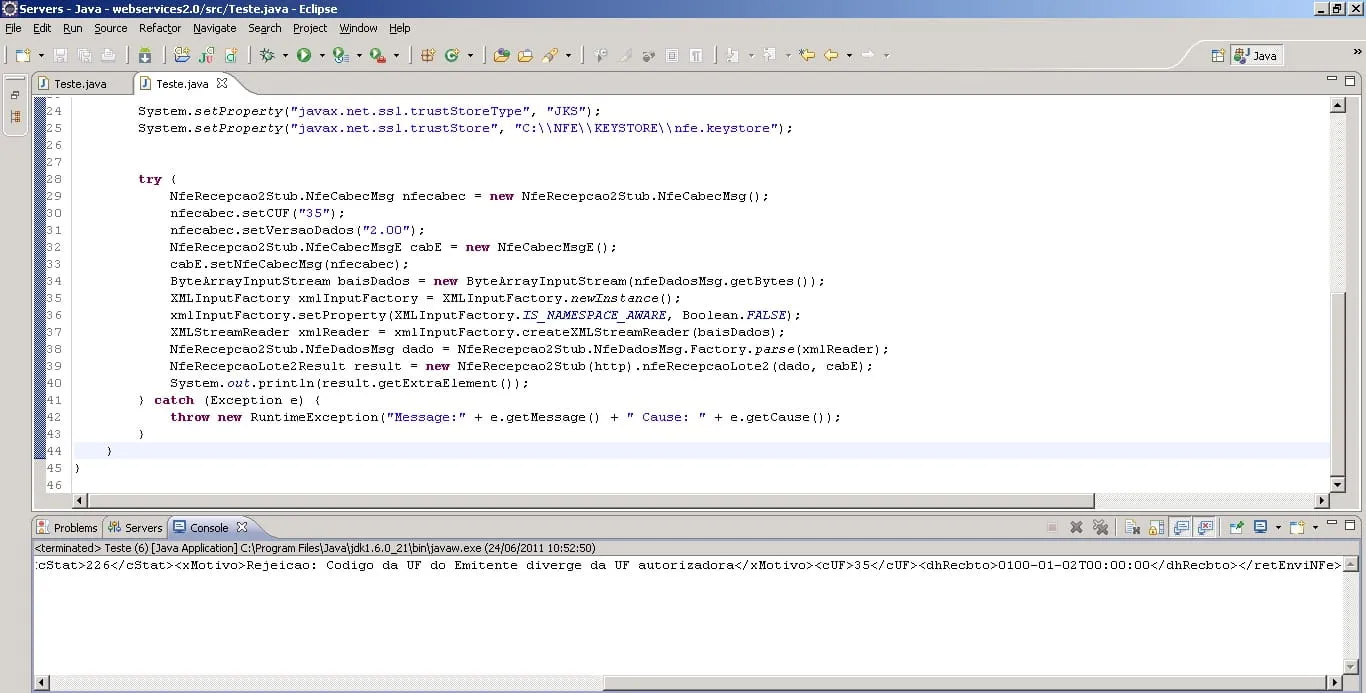Close the active Teste.java editor tab
This screenshot has height=693, width=1366.
coord(222,83)
